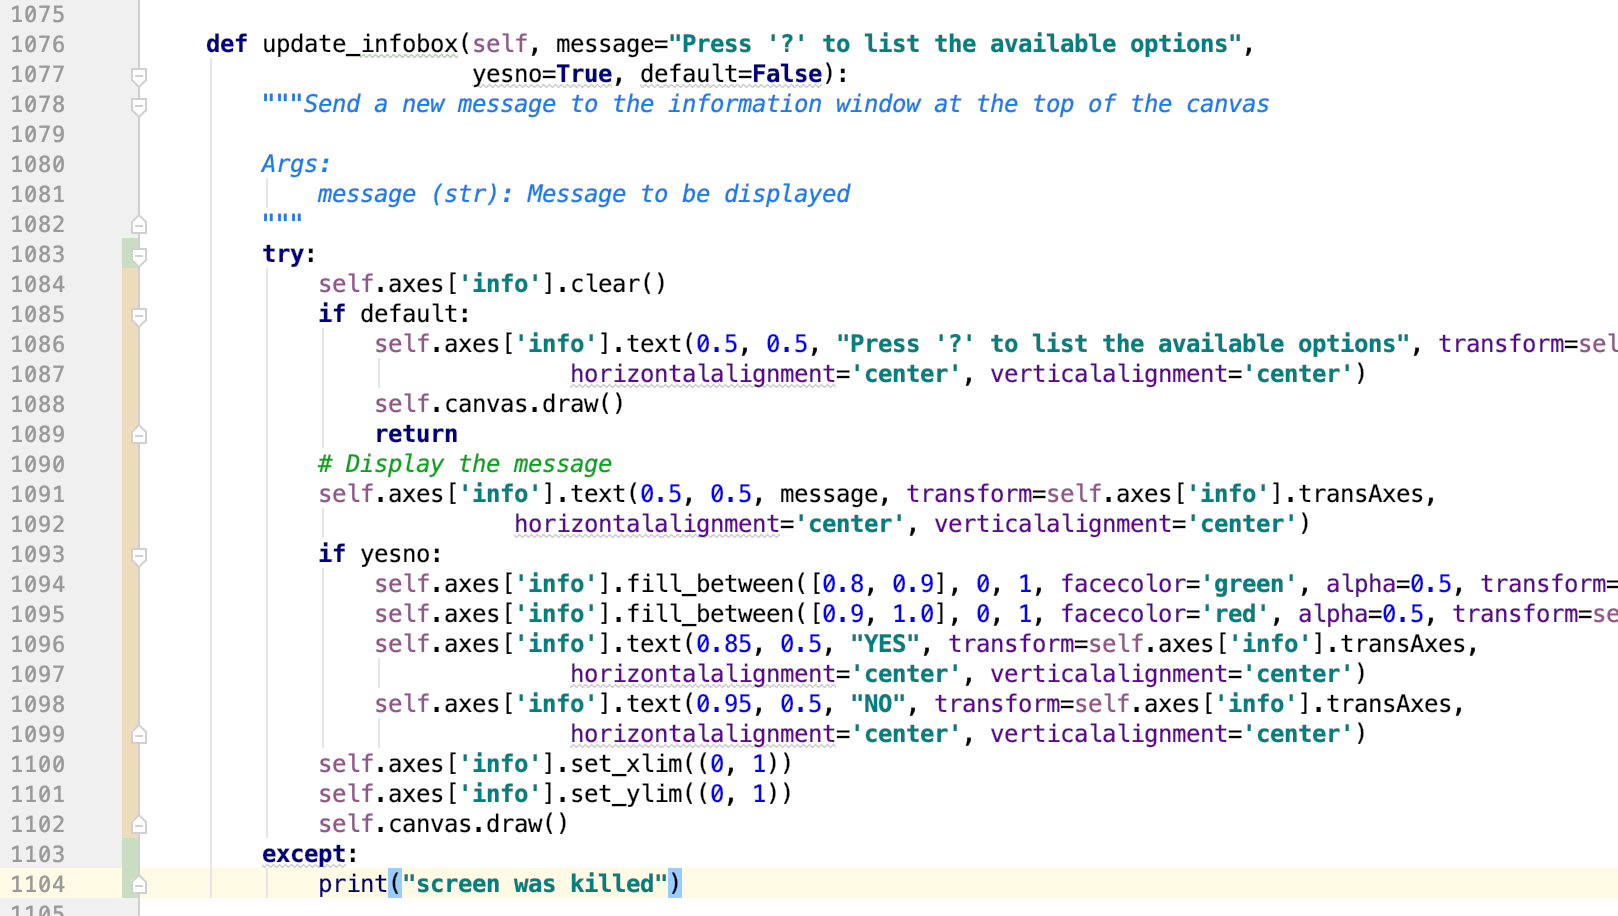
Task: Click the except keyword on line 1103
Action: [x=302, y=854]
